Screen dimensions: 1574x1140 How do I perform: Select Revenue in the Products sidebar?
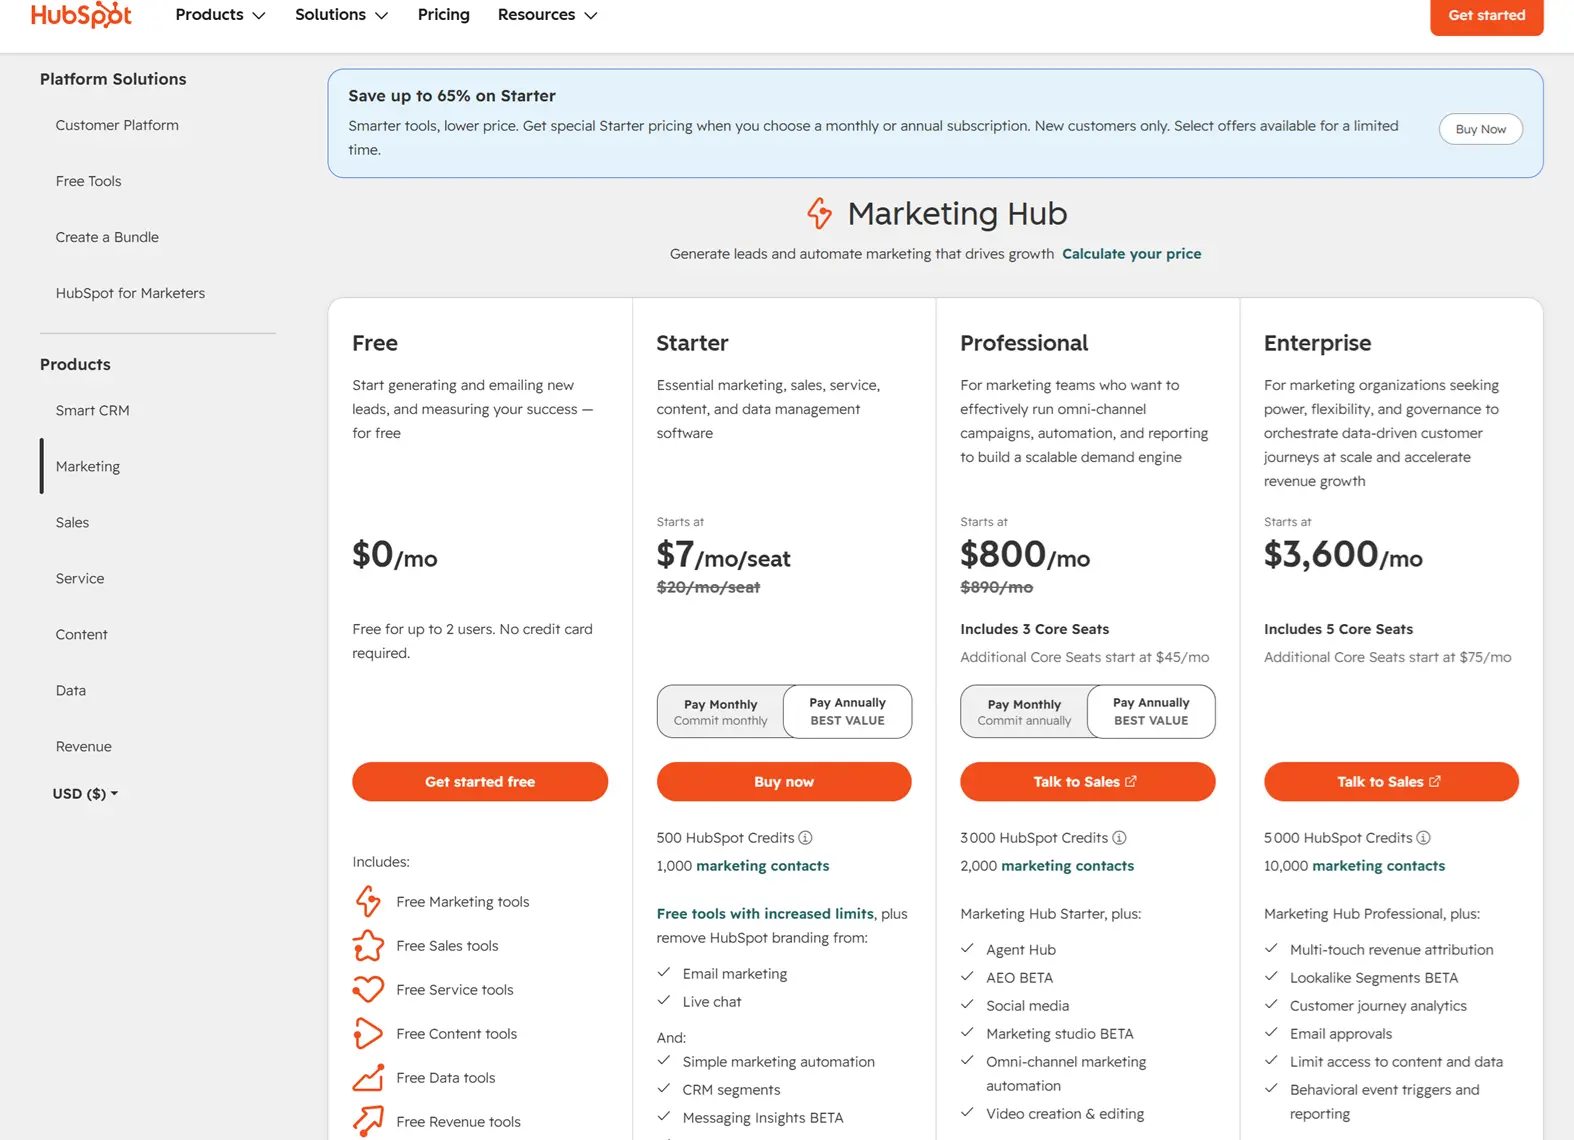coord(84,746)
